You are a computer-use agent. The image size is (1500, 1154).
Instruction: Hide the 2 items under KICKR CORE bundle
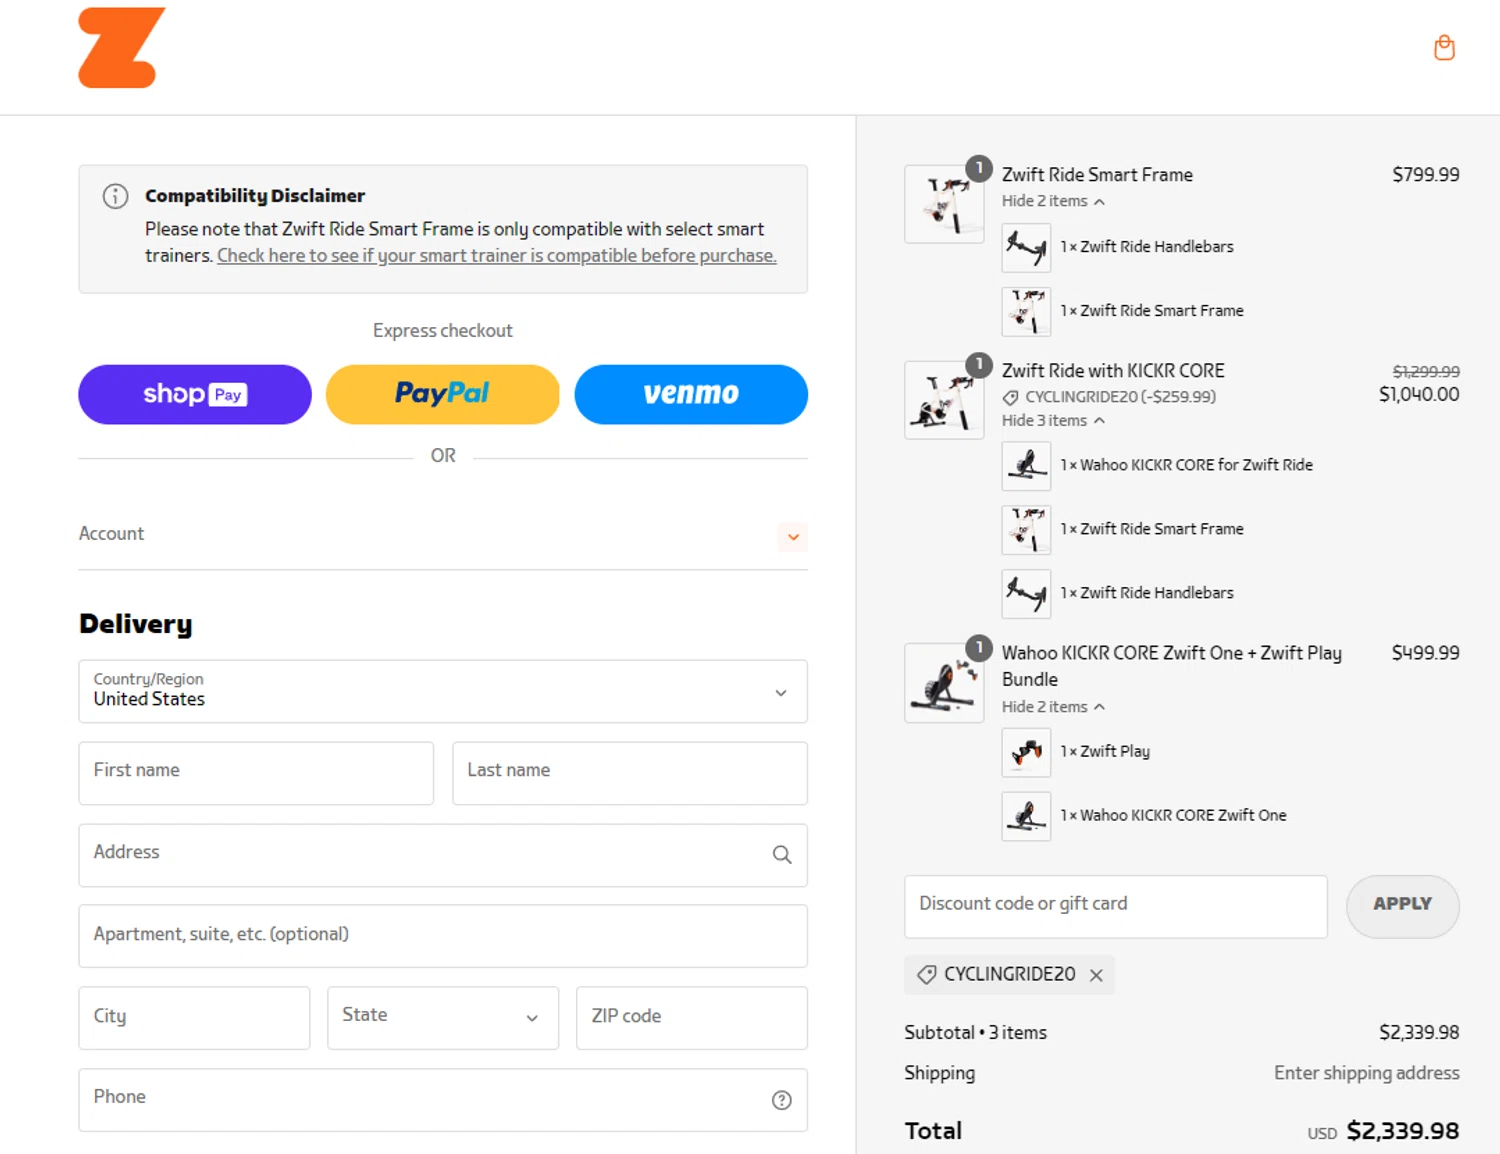pos(1053,707)
